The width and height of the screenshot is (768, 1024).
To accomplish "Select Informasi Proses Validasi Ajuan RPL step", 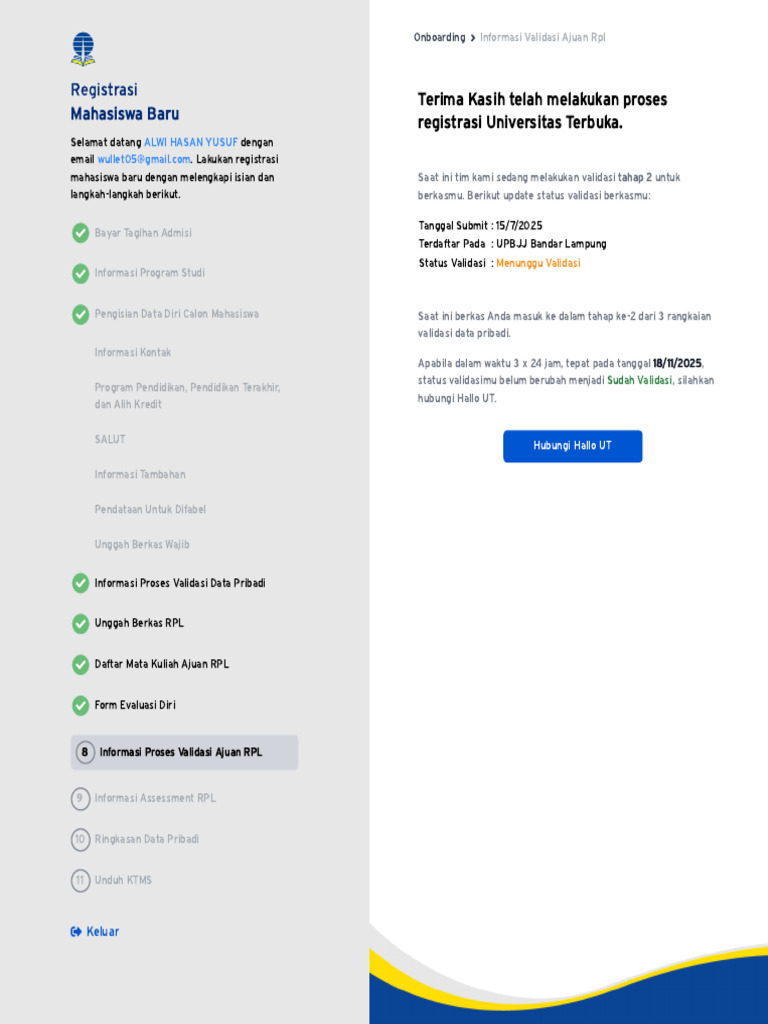I will tap(184, 752).
